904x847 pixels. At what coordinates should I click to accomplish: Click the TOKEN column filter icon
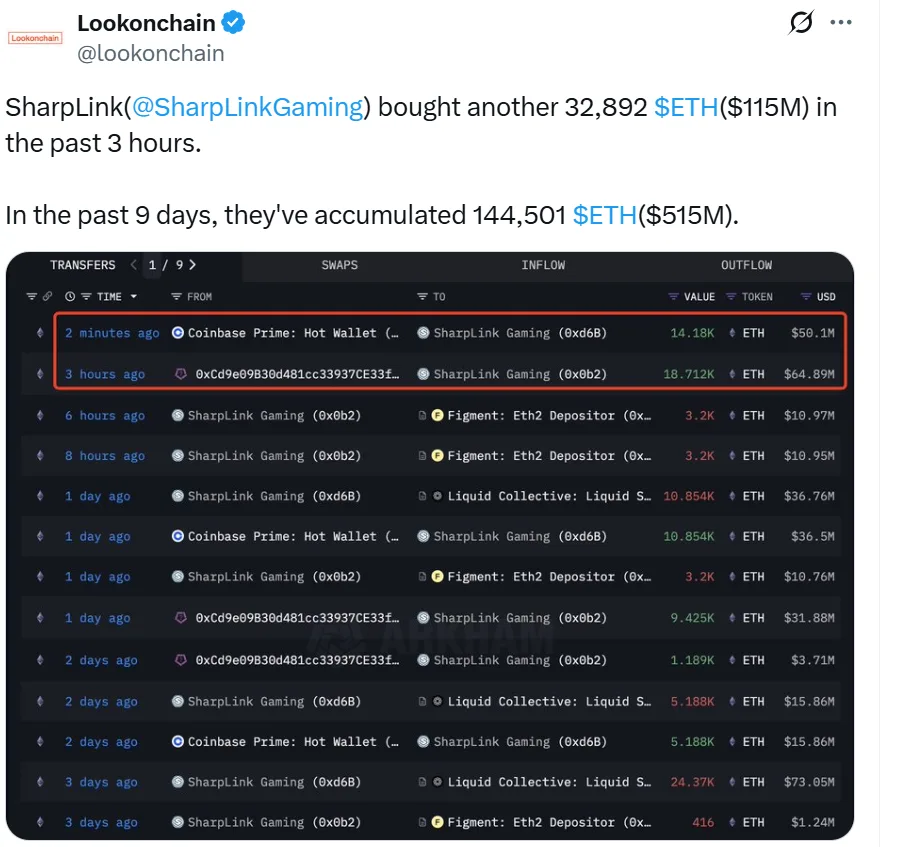pos(732,297)
